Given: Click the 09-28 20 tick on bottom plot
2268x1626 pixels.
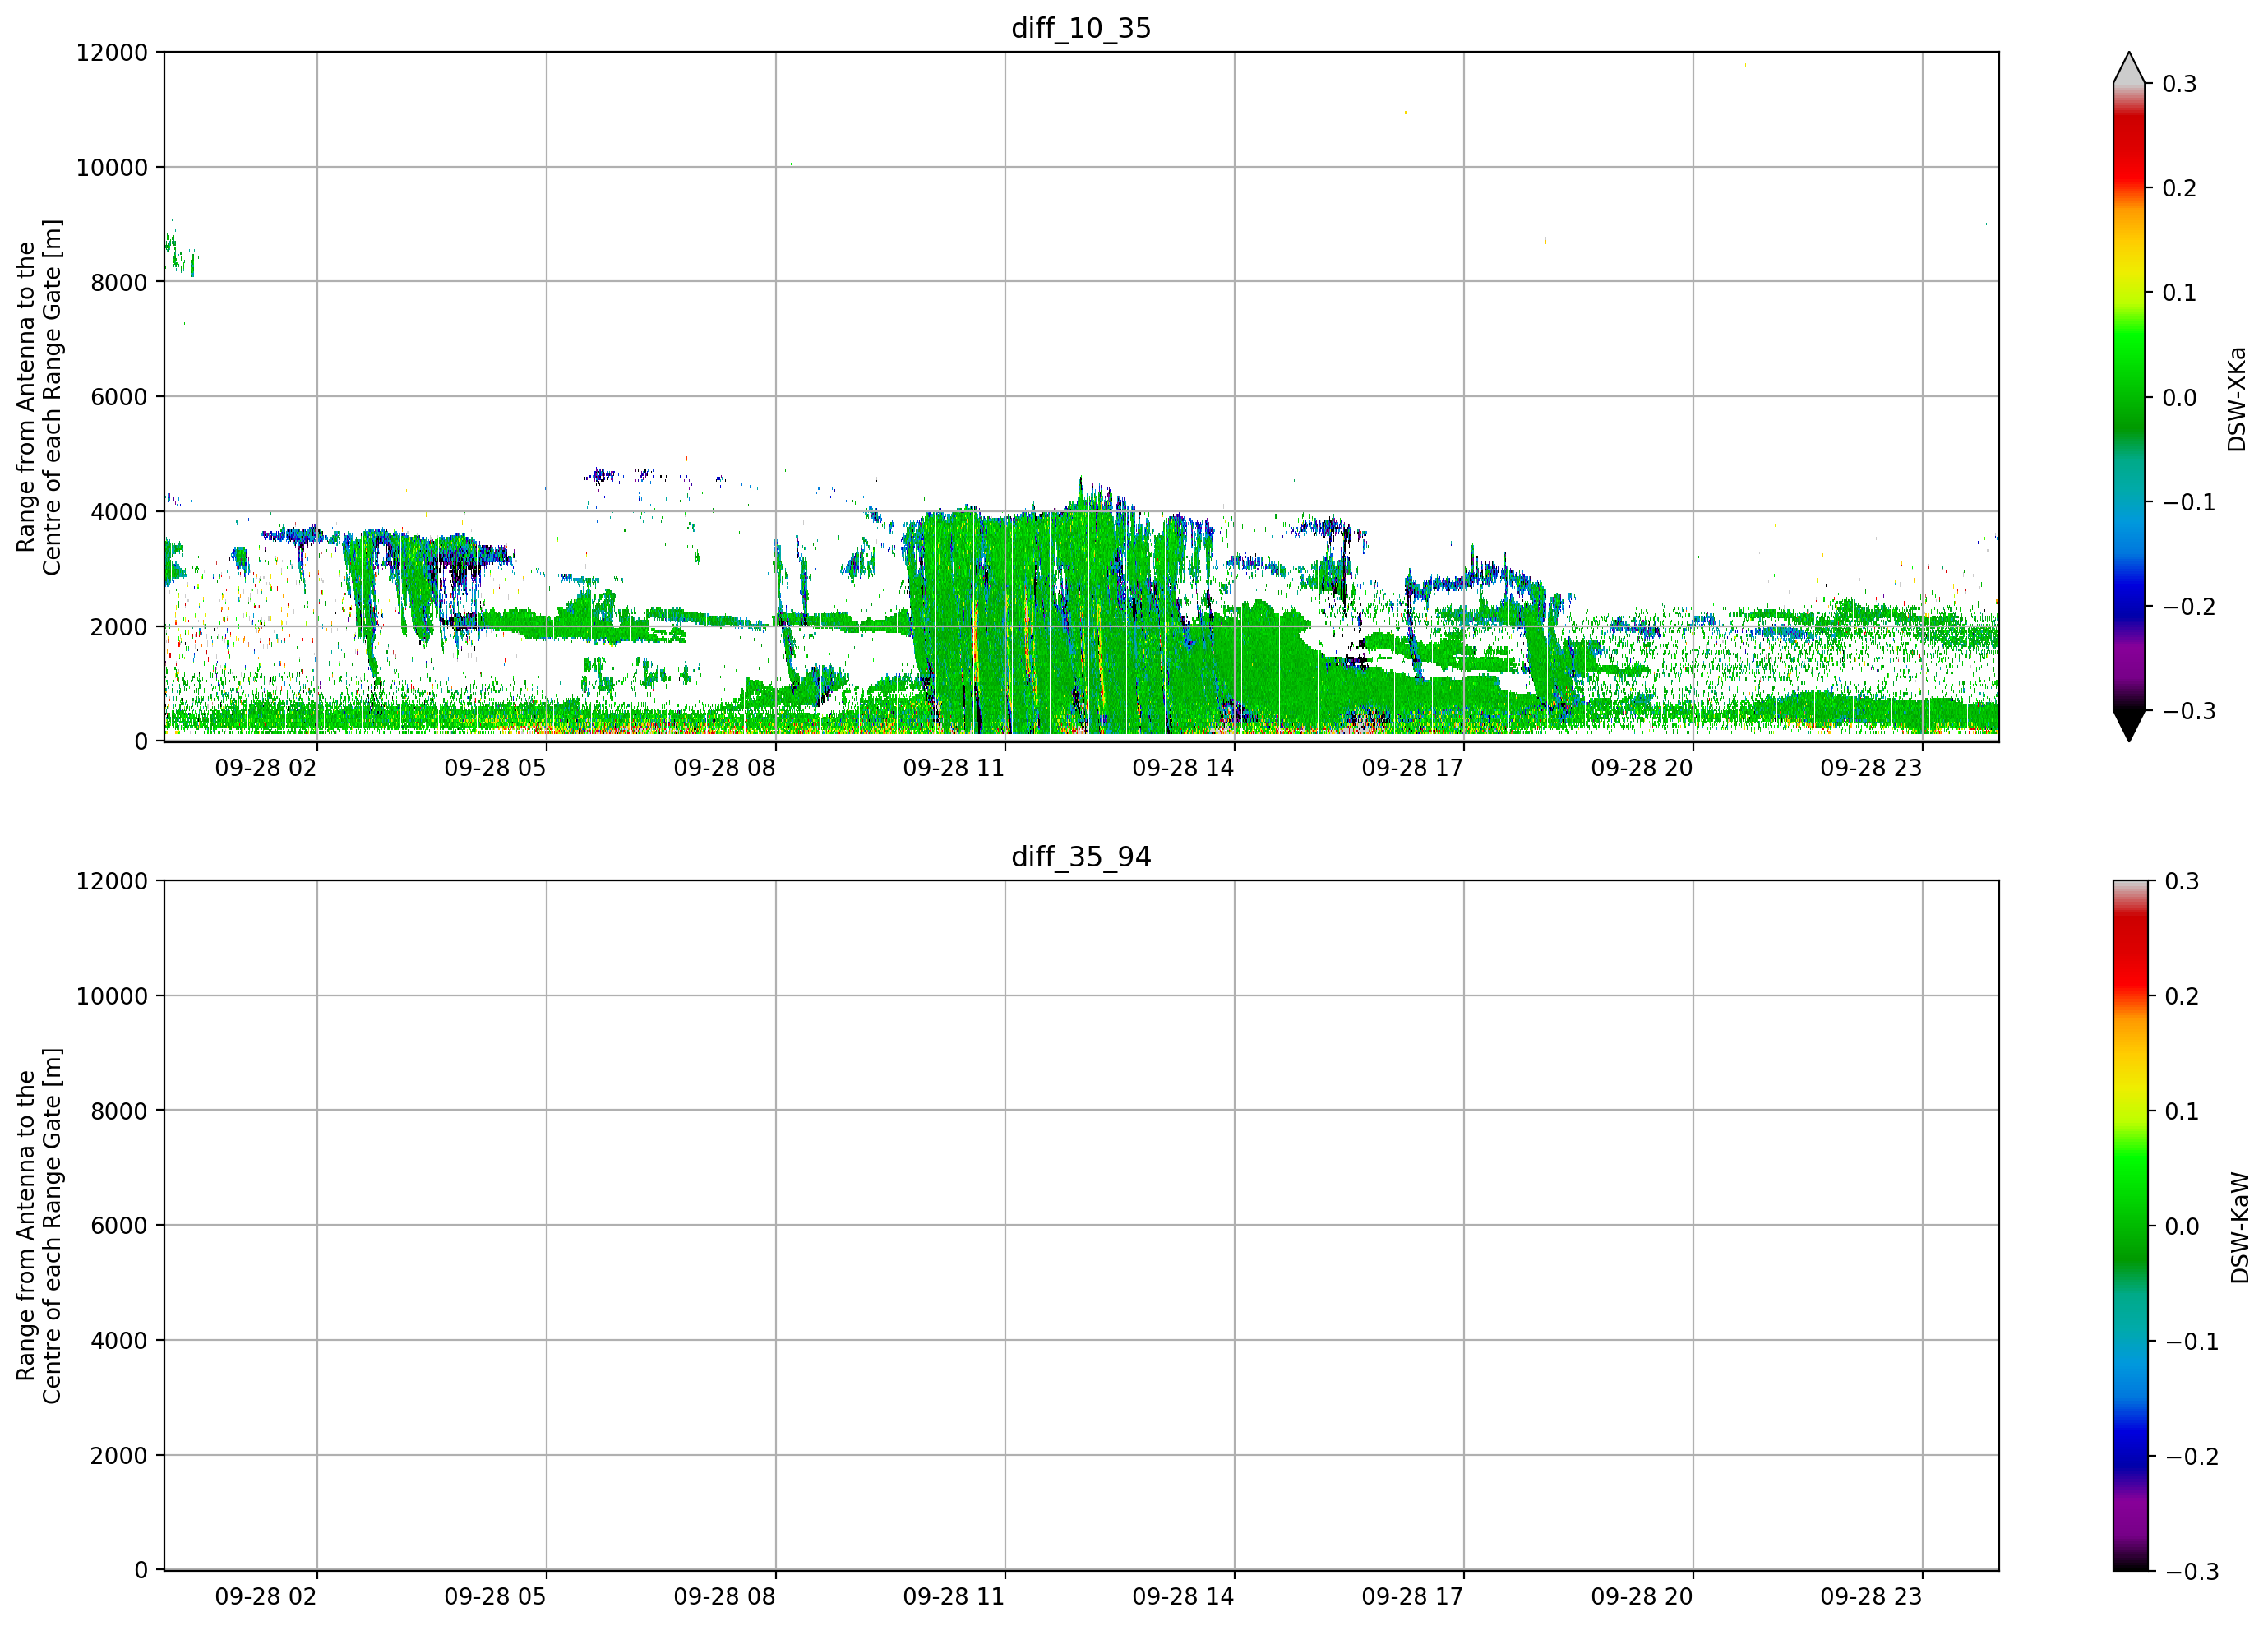Looking at the screenshot, I should click(x=1693, y=1574).
